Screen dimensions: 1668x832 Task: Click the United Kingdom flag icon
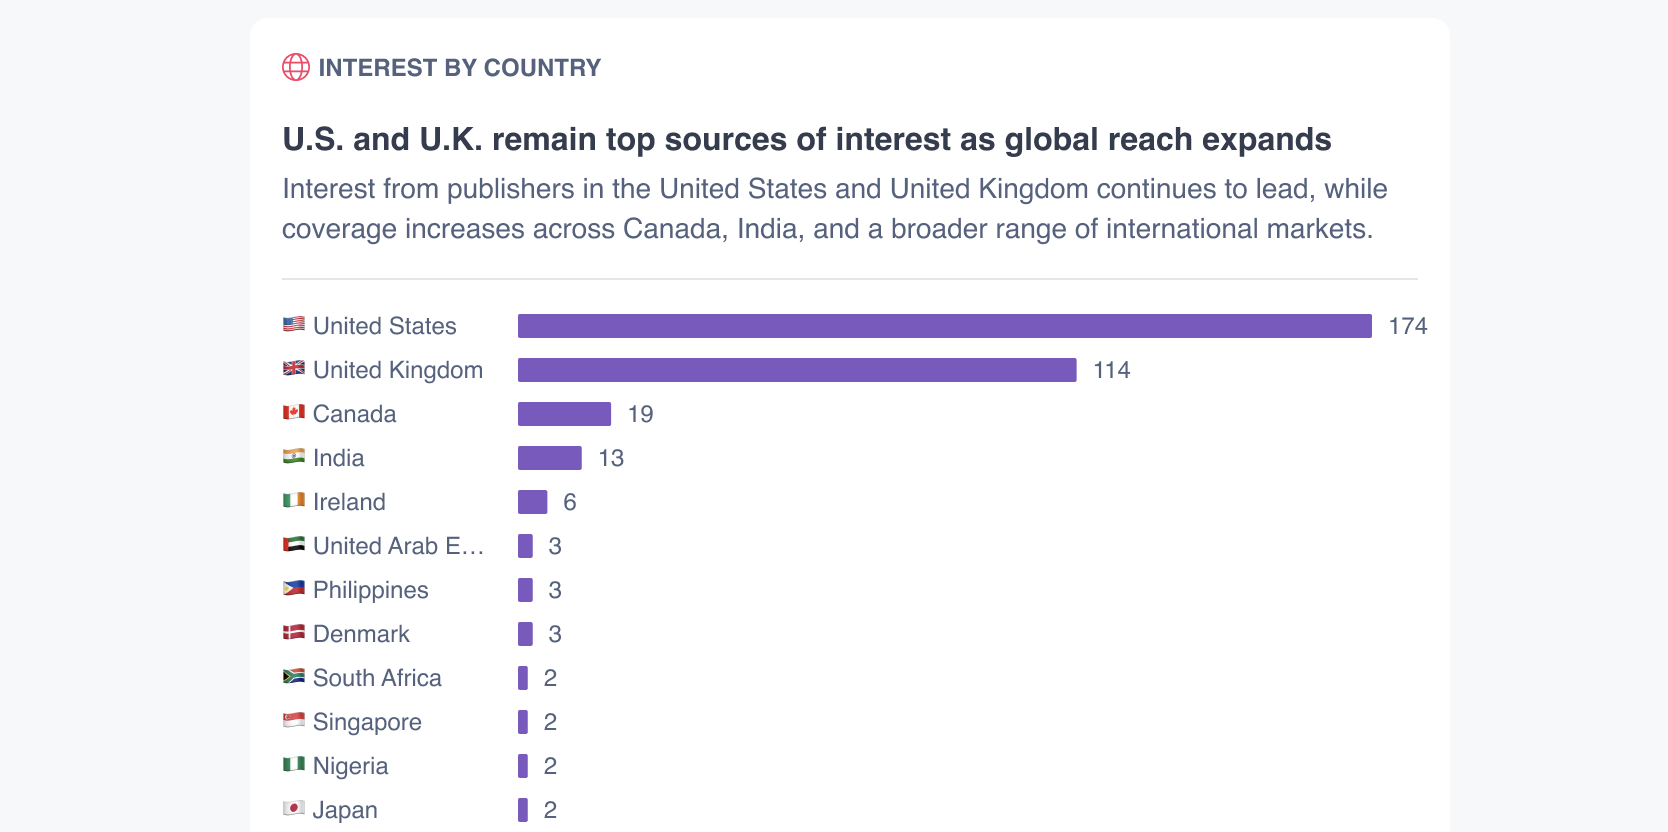[x=294, y=368]
